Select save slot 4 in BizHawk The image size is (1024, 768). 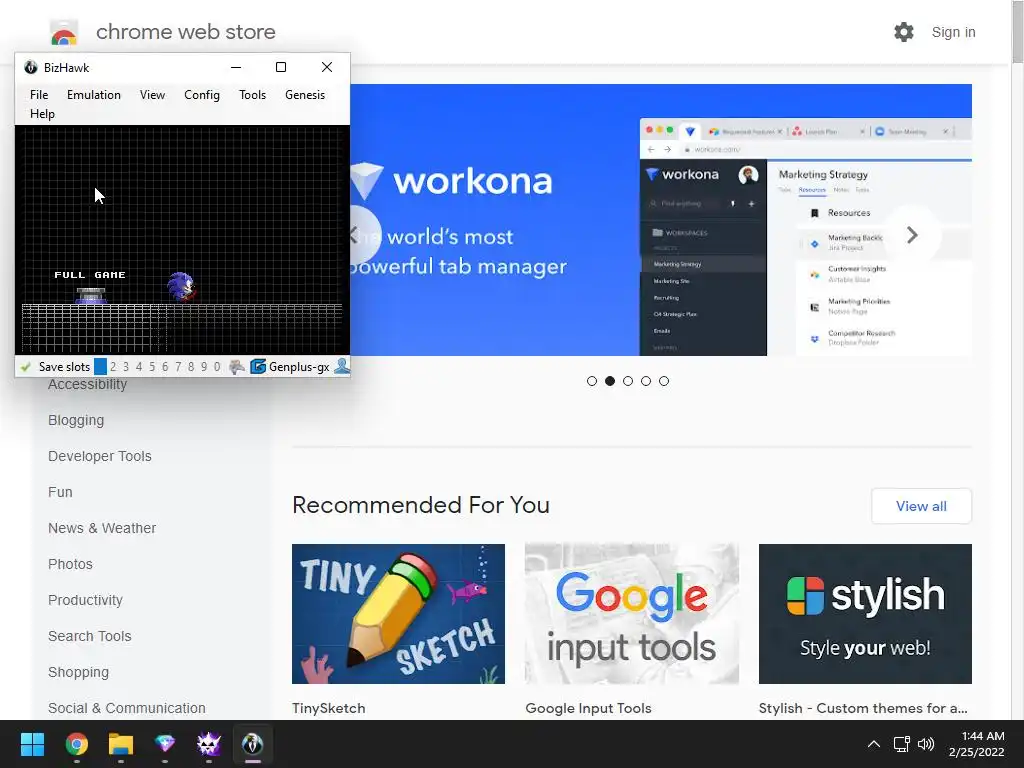click(x=139, y=366)
